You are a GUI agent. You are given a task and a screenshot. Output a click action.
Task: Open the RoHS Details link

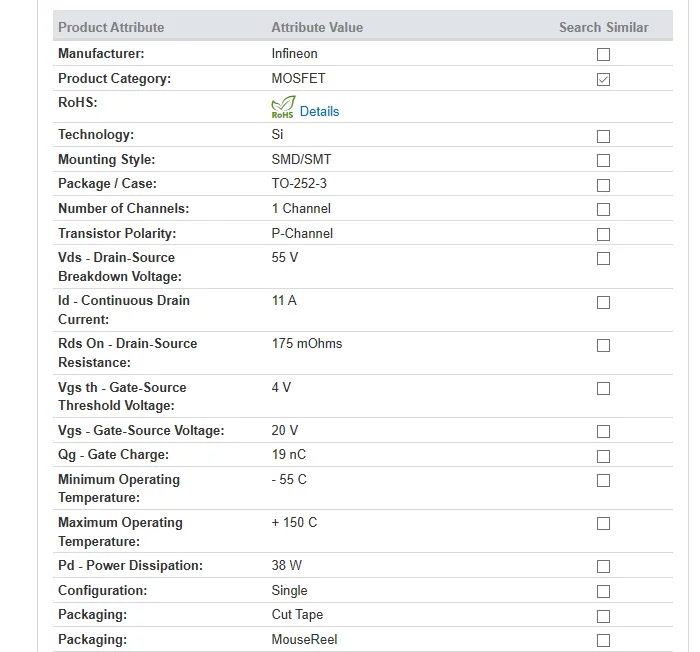click(319, 111)
